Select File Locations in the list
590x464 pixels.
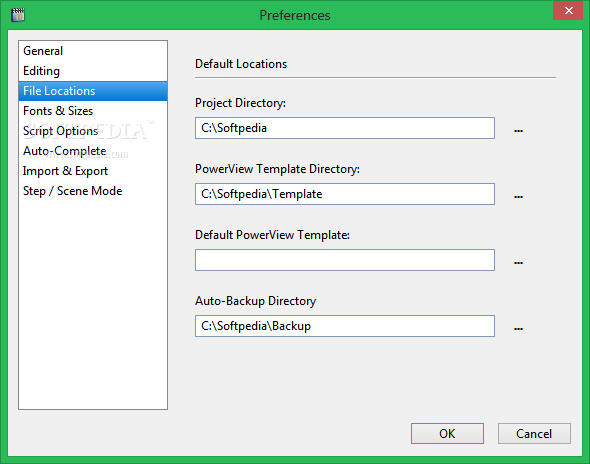point(93,91)
